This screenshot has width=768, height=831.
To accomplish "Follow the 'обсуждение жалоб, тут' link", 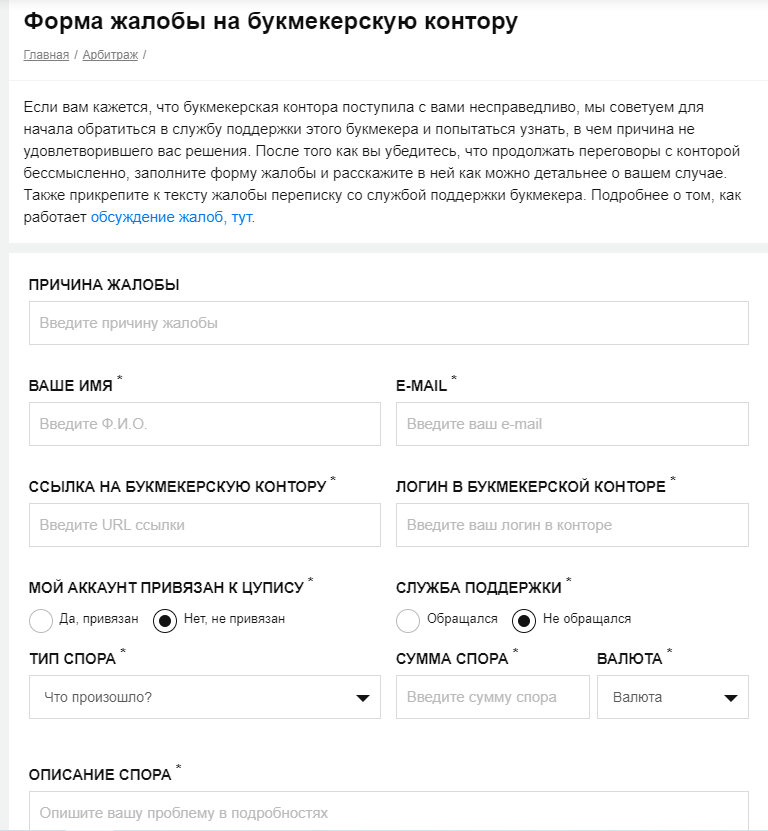I will [171, 217].
